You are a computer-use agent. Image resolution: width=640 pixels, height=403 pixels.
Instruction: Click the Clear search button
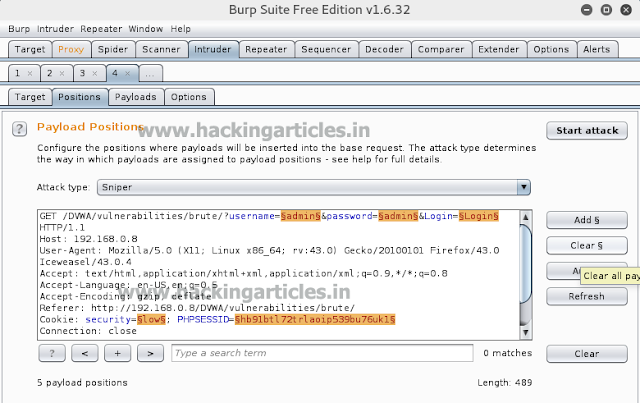pos(587,354)
